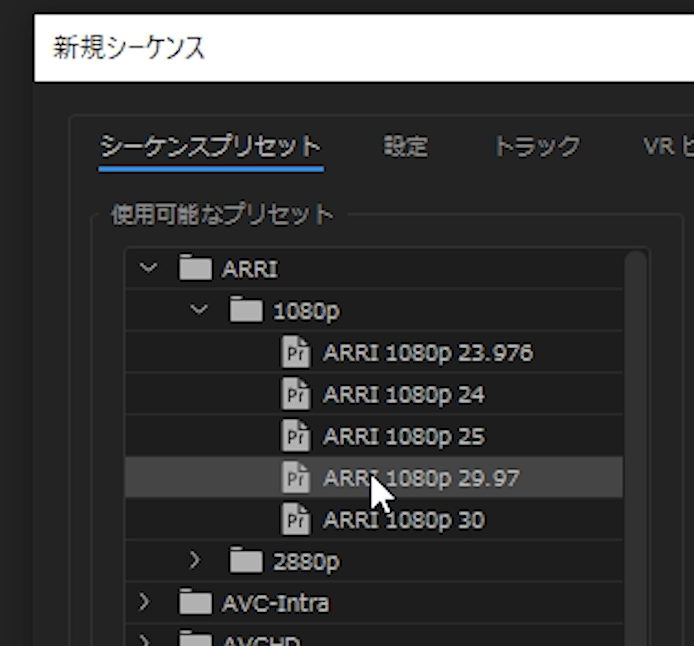Click the preset icon for ARRI 1080p 29.97
Screen dimensions: 694x646
coord(296,477)
